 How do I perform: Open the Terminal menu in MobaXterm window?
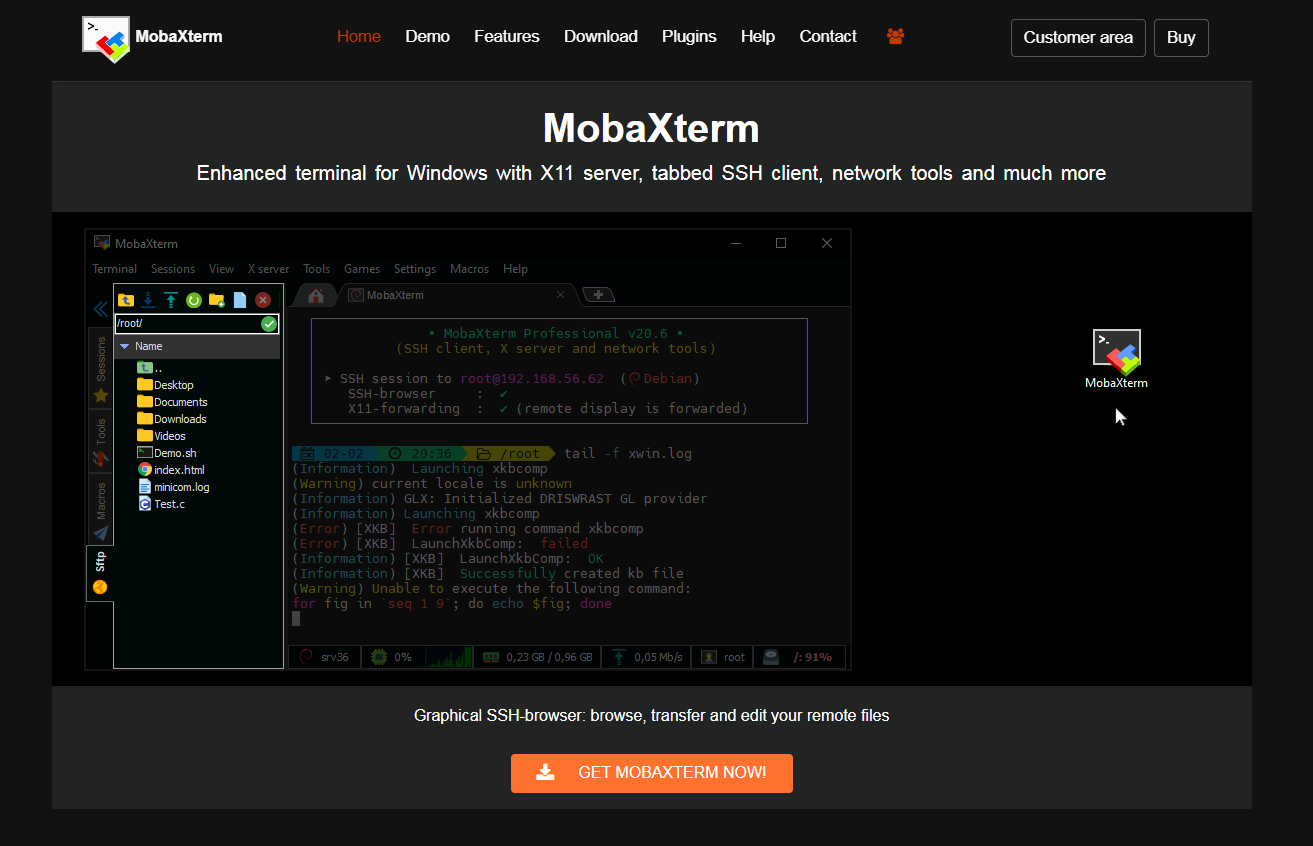coord(115,269)
